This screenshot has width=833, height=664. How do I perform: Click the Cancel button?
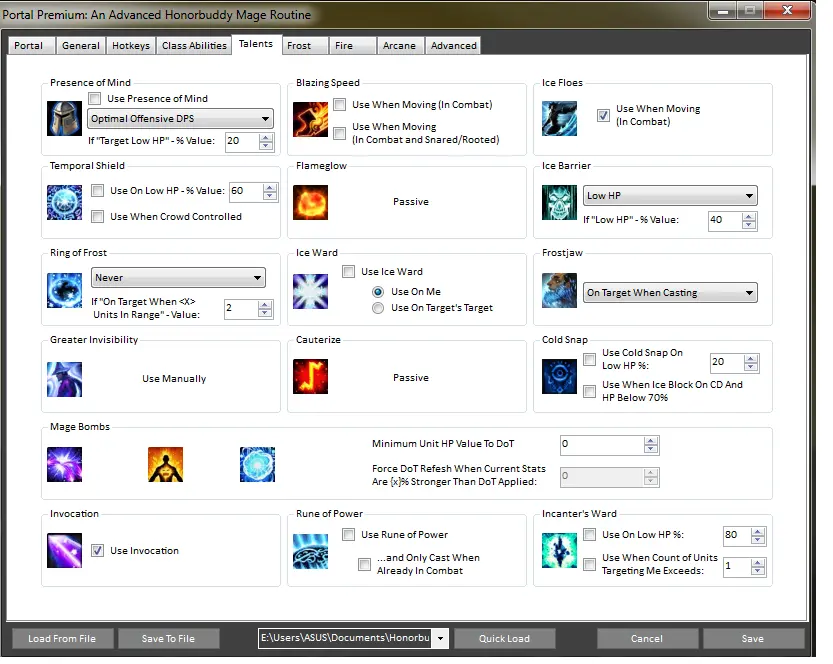(648, 639)
